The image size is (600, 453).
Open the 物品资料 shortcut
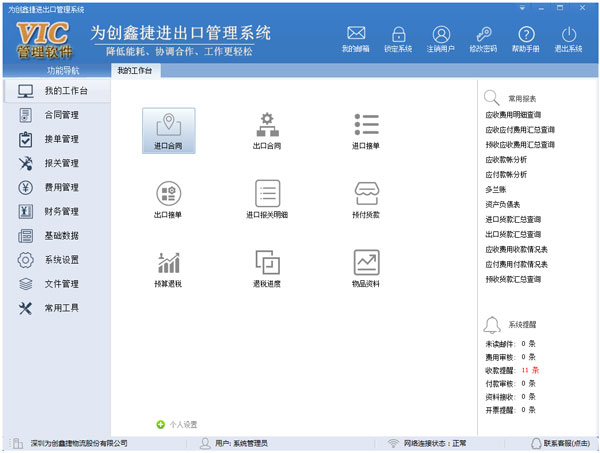click(x=366, y=269)
